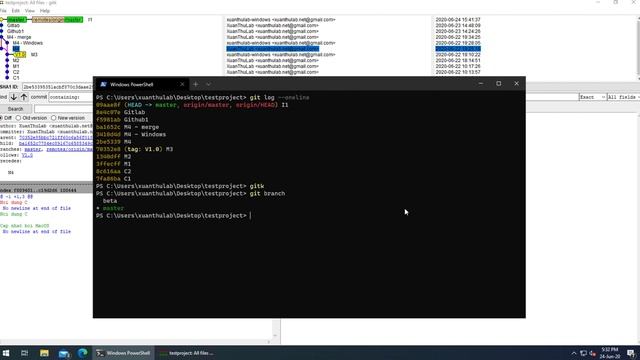Screen dimensions: 640x360
Task: Open the volume icon in system tray
Action: click(x=592, y=353)
